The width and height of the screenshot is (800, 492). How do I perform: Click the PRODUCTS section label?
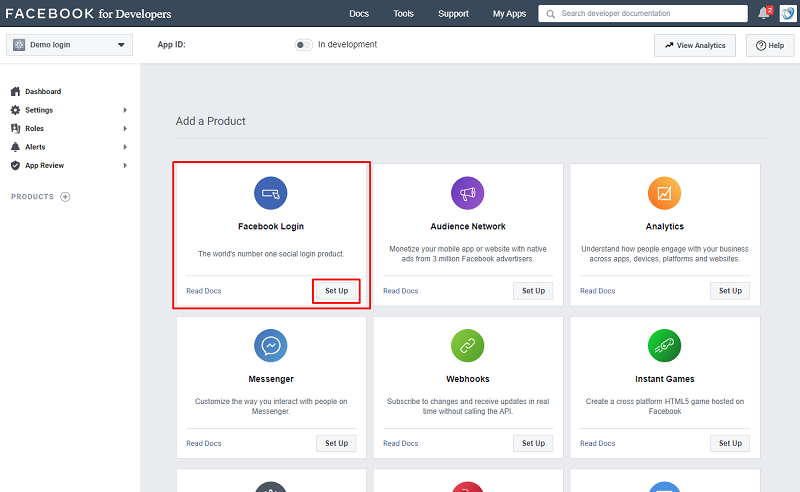32,196
